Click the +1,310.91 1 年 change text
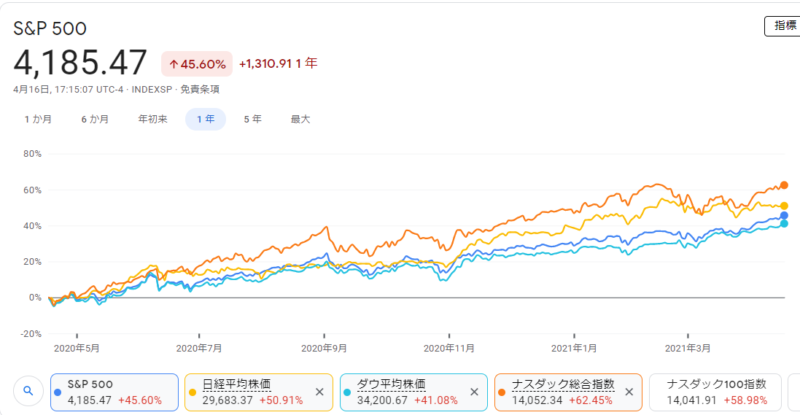Viewport: 800px width, 415px height. click(x=278, y=64)
